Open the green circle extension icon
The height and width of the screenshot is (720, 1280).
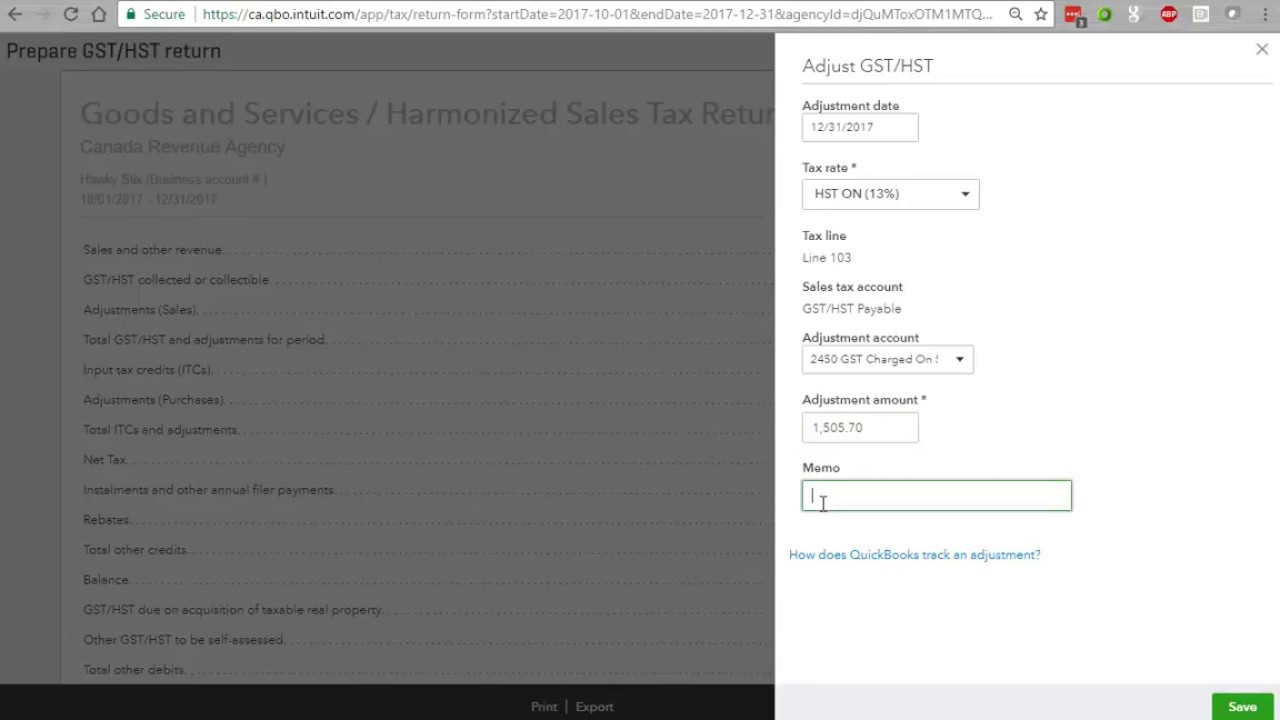pyautogui.click(x=1104, y=14)
